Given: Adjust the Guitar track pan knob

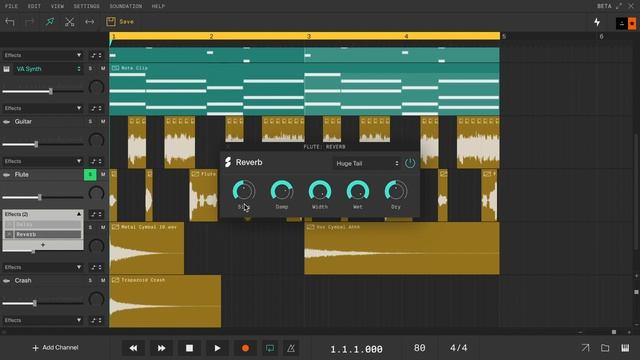Looking at the screenshot, I should pyautogui.click(x=96, y=140).
